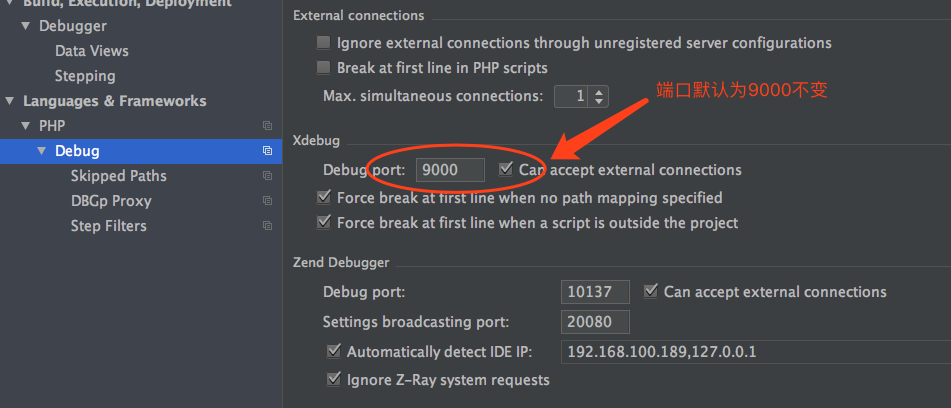Collapse the Languages & Frameworks section

8,101
